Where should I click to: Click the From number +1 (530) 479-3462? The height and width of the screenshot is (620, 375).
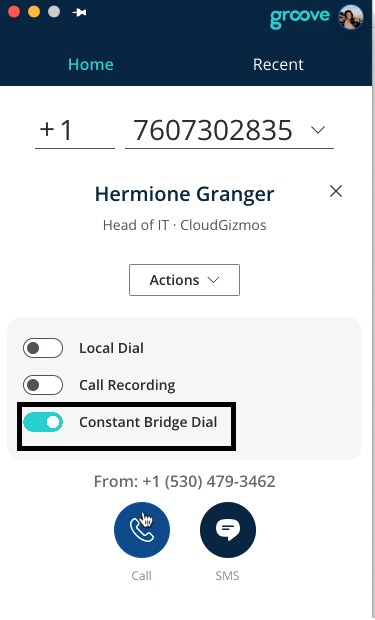click(x=184, y=482)
